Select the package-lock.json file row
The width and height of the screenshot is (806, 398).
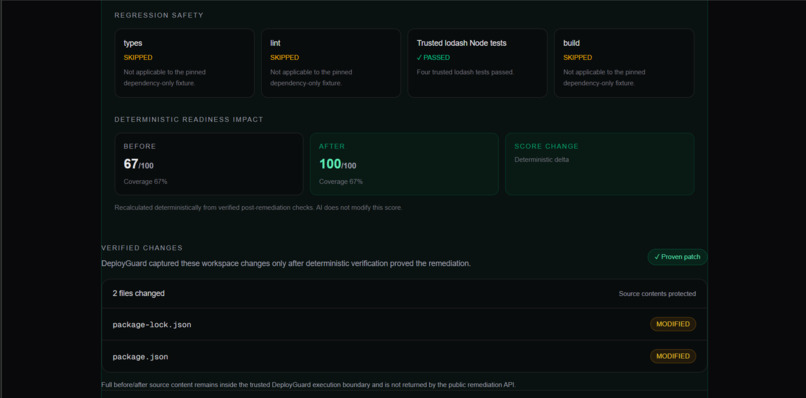404,324
